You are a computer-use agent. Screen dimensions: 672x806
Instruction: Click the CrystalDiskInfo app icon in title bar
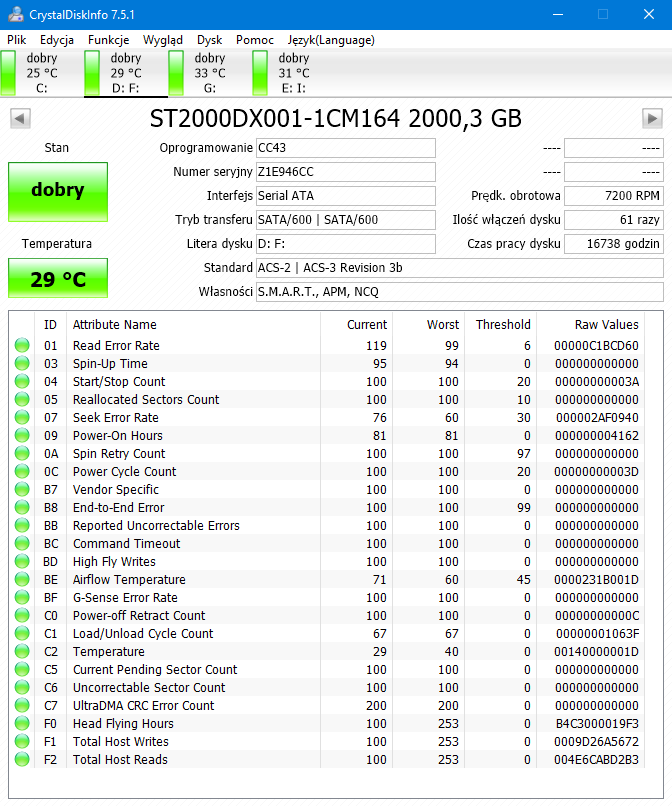15,14
